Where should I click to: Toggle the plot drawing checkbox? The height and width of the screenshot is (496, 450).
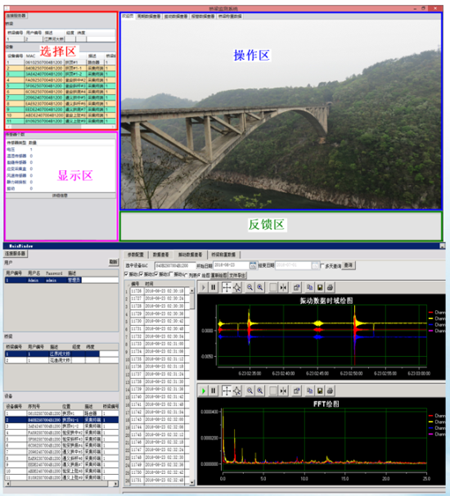click(x=200, y=275)
